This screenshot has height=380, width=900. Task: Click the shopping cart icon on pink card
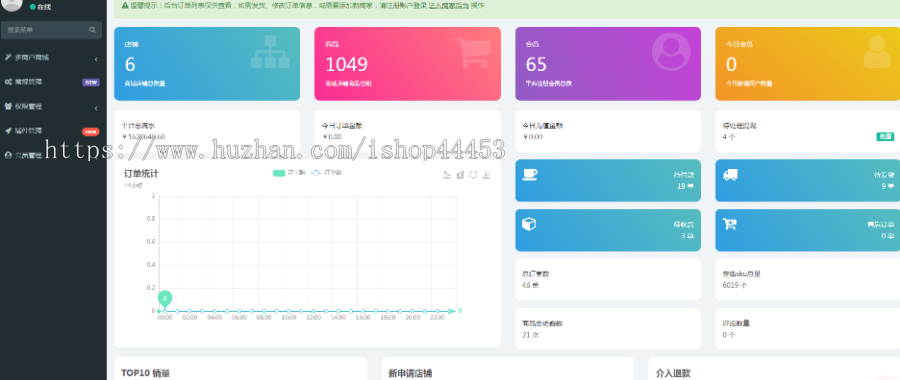(473, 52)
